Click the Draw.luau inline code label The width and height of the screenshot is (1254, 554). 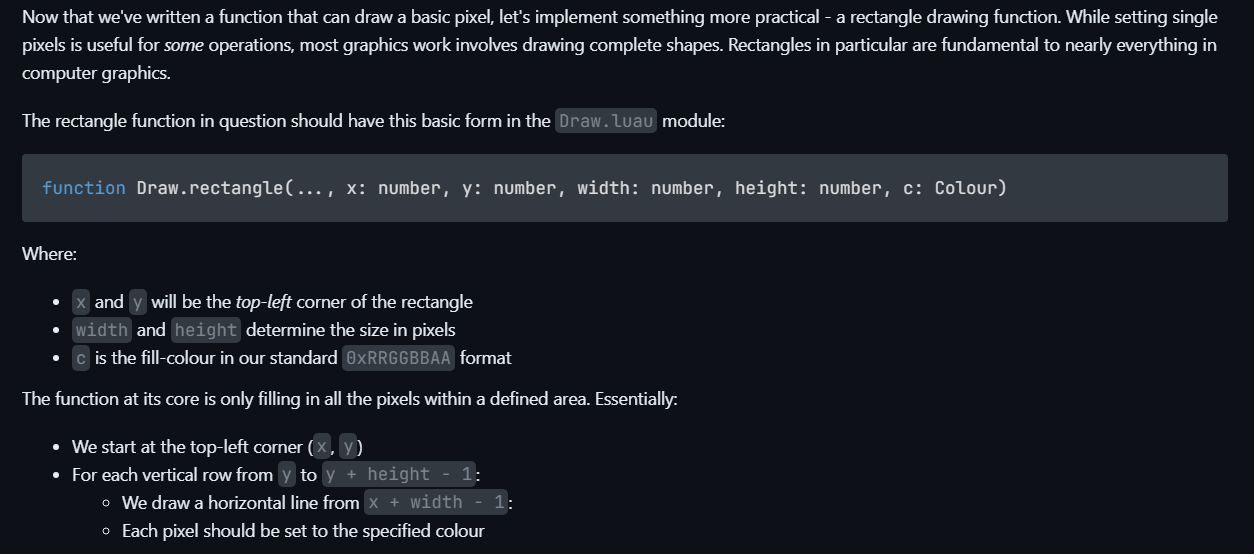click(606, 121)
